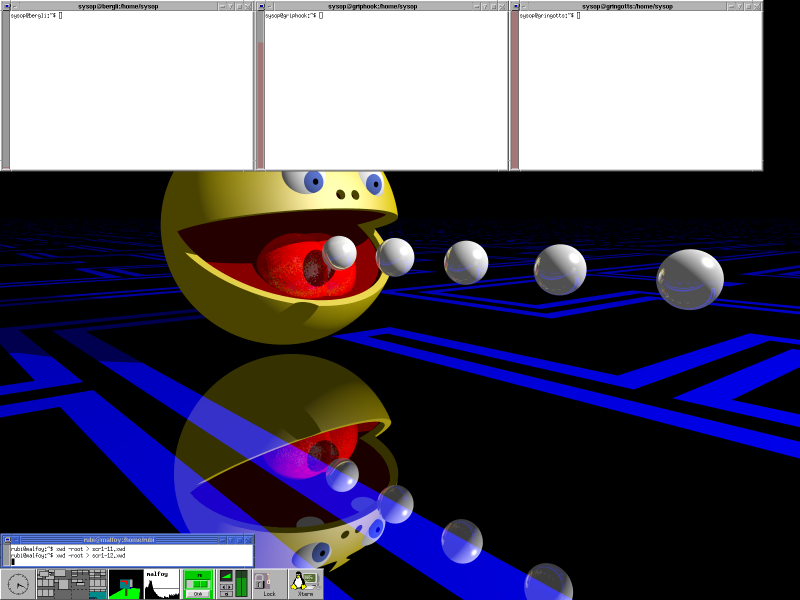Viewport: 800px width, 600px height.
Task: Shade the sysop@bergli window with triangle button
Action: 231,6
